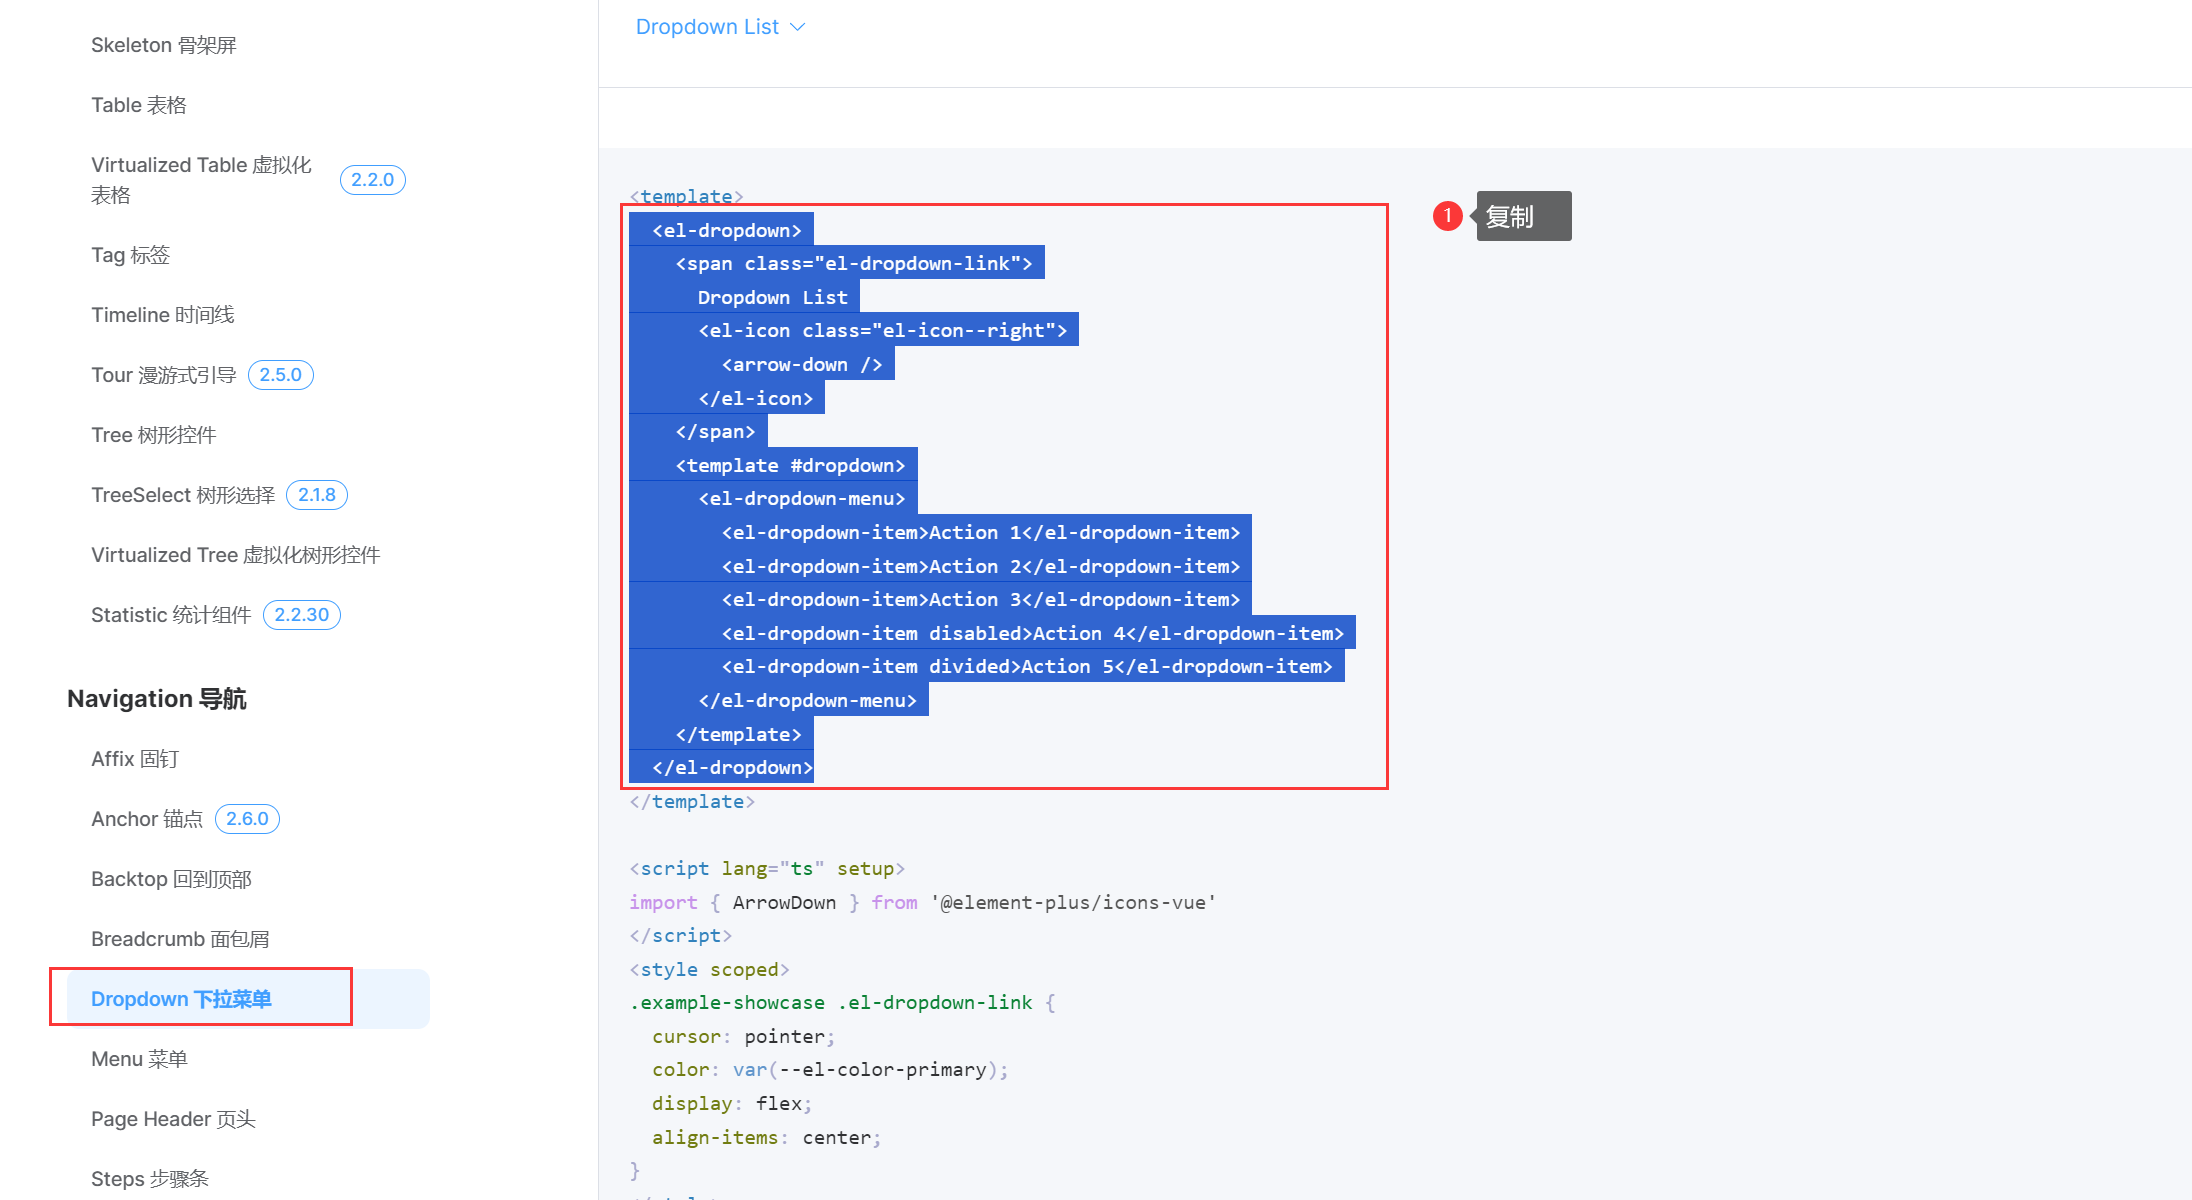Click the Action 3 dropdown-item code line
This screenshot has height=1200, width=2192.
tap(981, 599)
